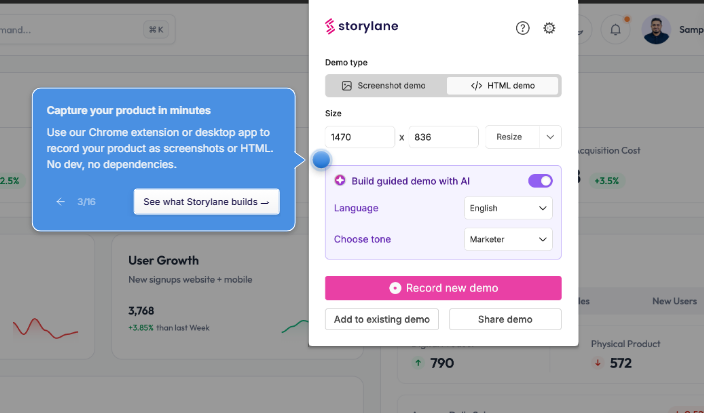Select the New Users tab

[x=674, y=301]
